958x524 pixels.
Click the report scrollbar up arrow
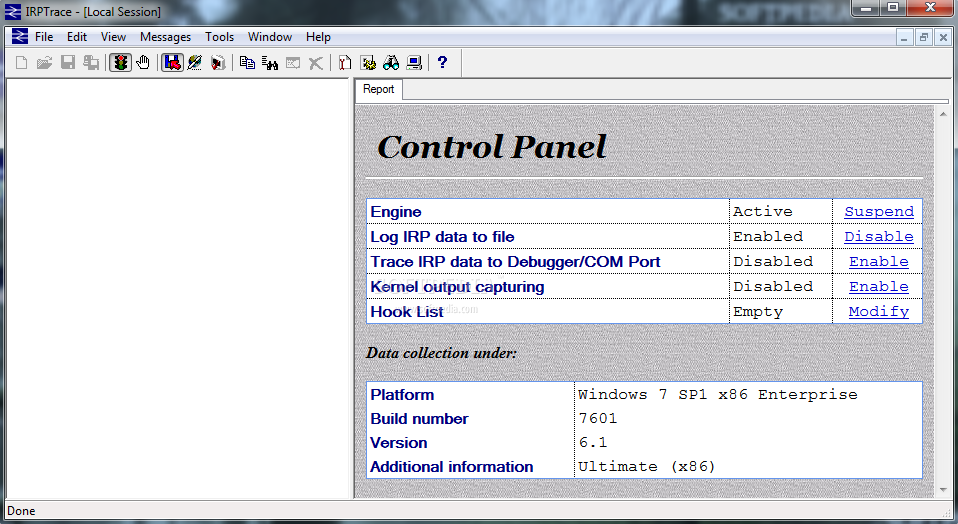coord(943,114)
